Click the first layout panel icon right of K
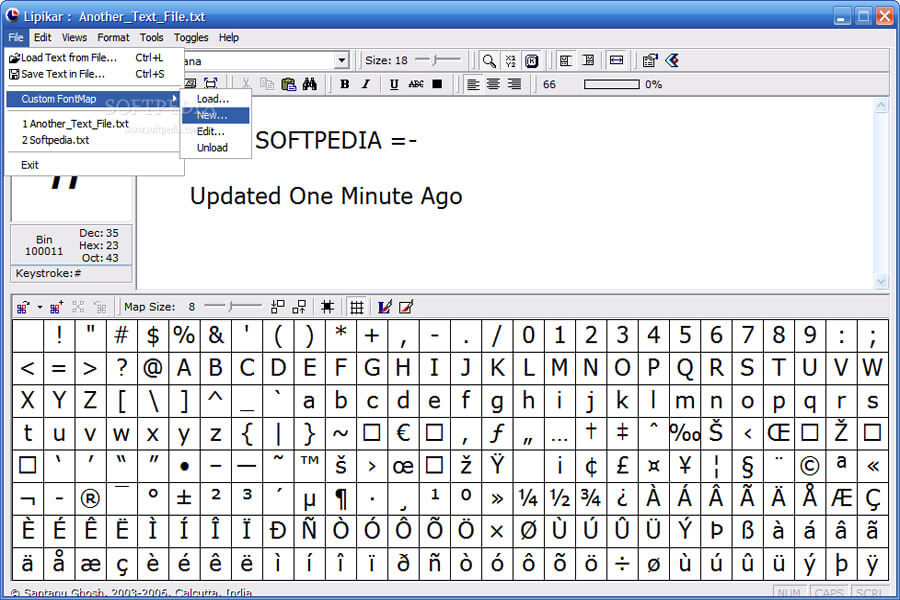 (566, 60)
